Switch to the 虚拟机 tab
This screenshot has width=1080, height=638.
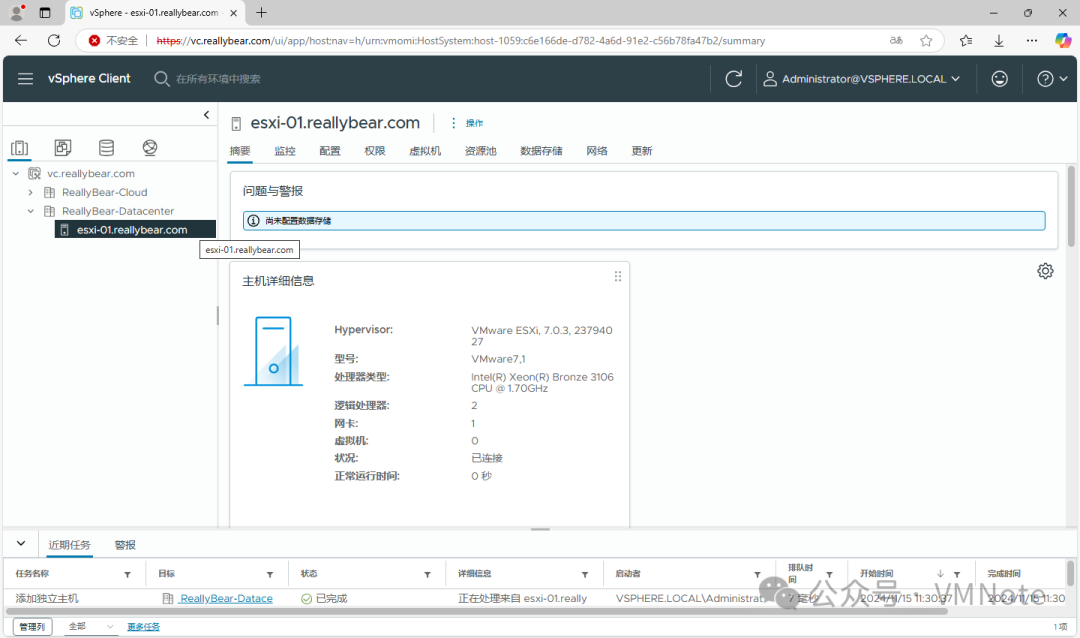pos(425,151)
